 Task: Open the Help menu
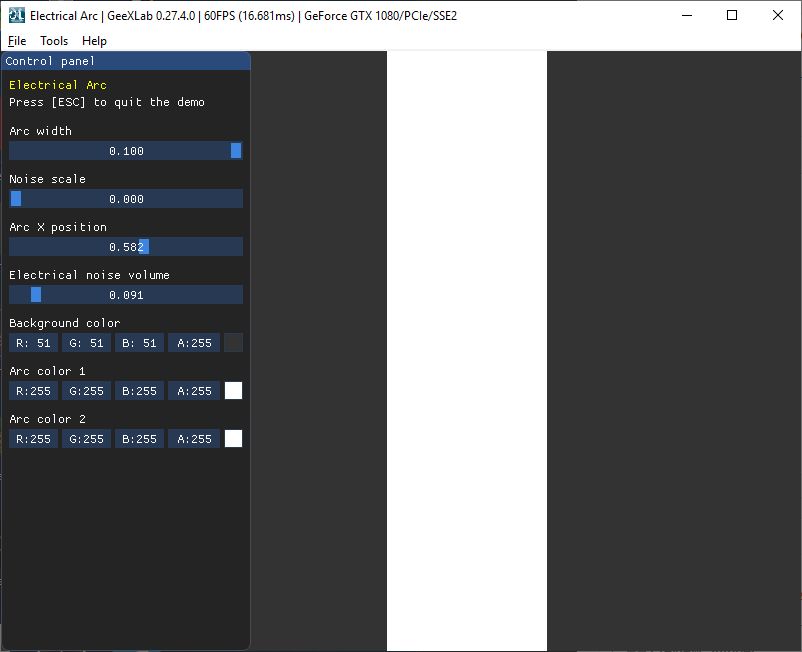click(94, 41)
